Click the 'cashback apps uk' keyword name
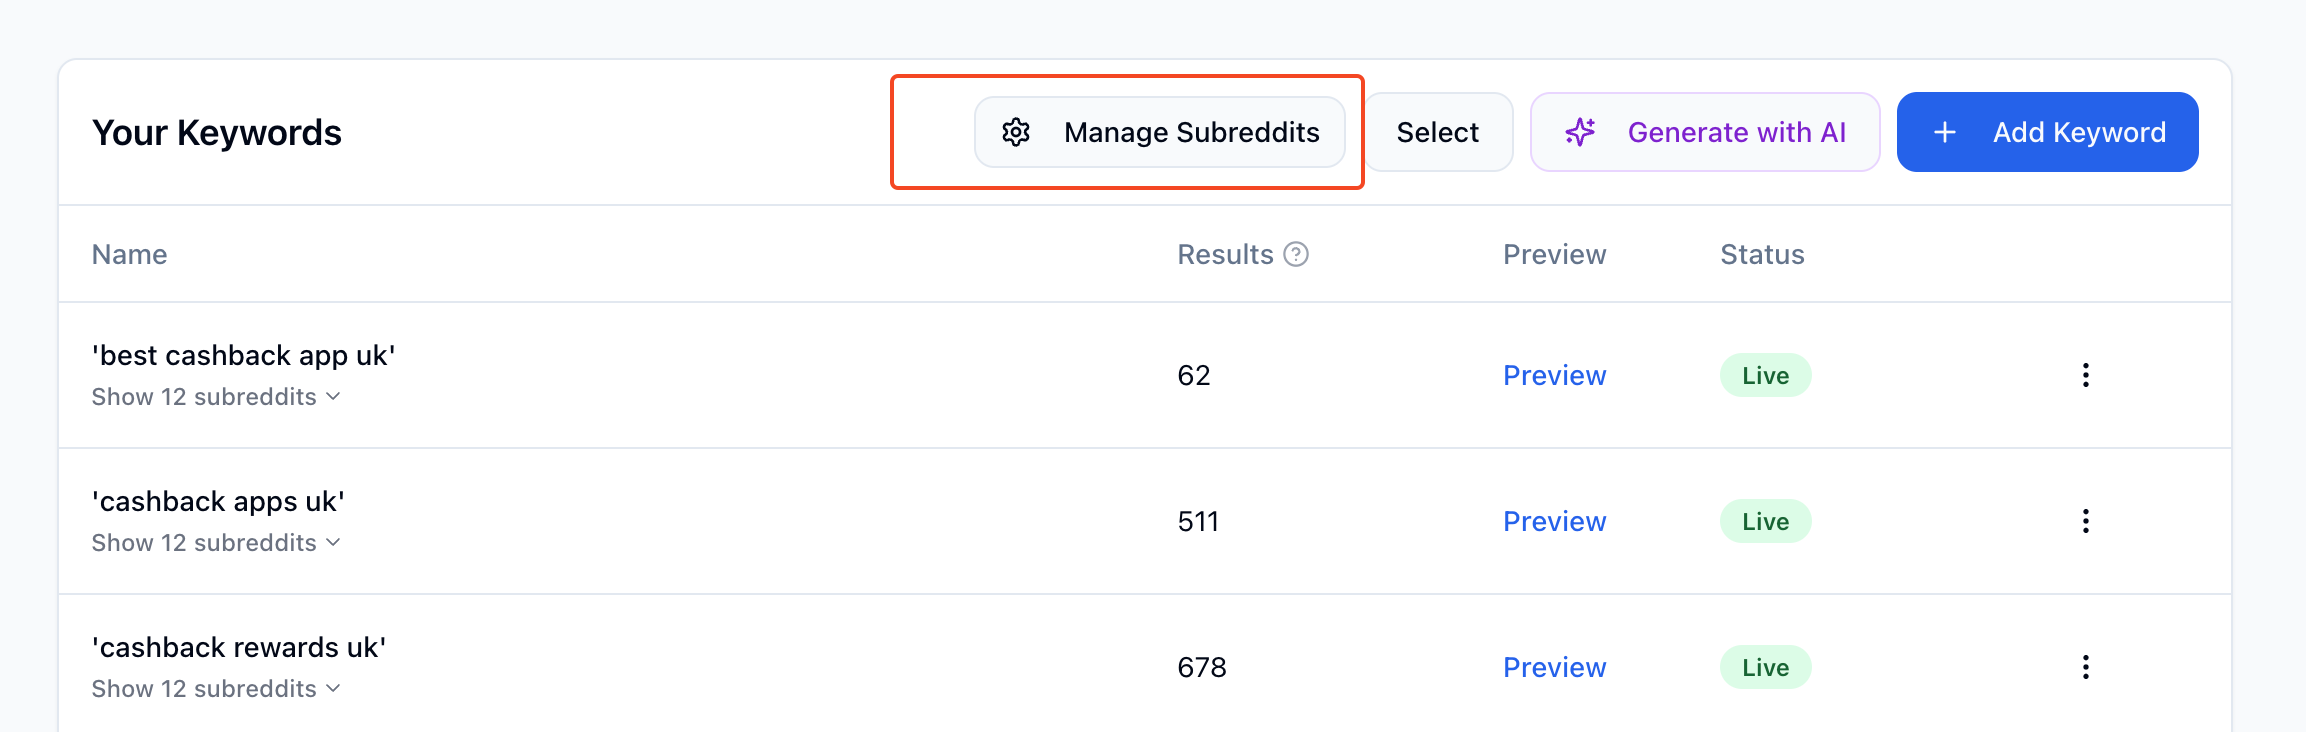The image size is (2306, 732). 218,501
